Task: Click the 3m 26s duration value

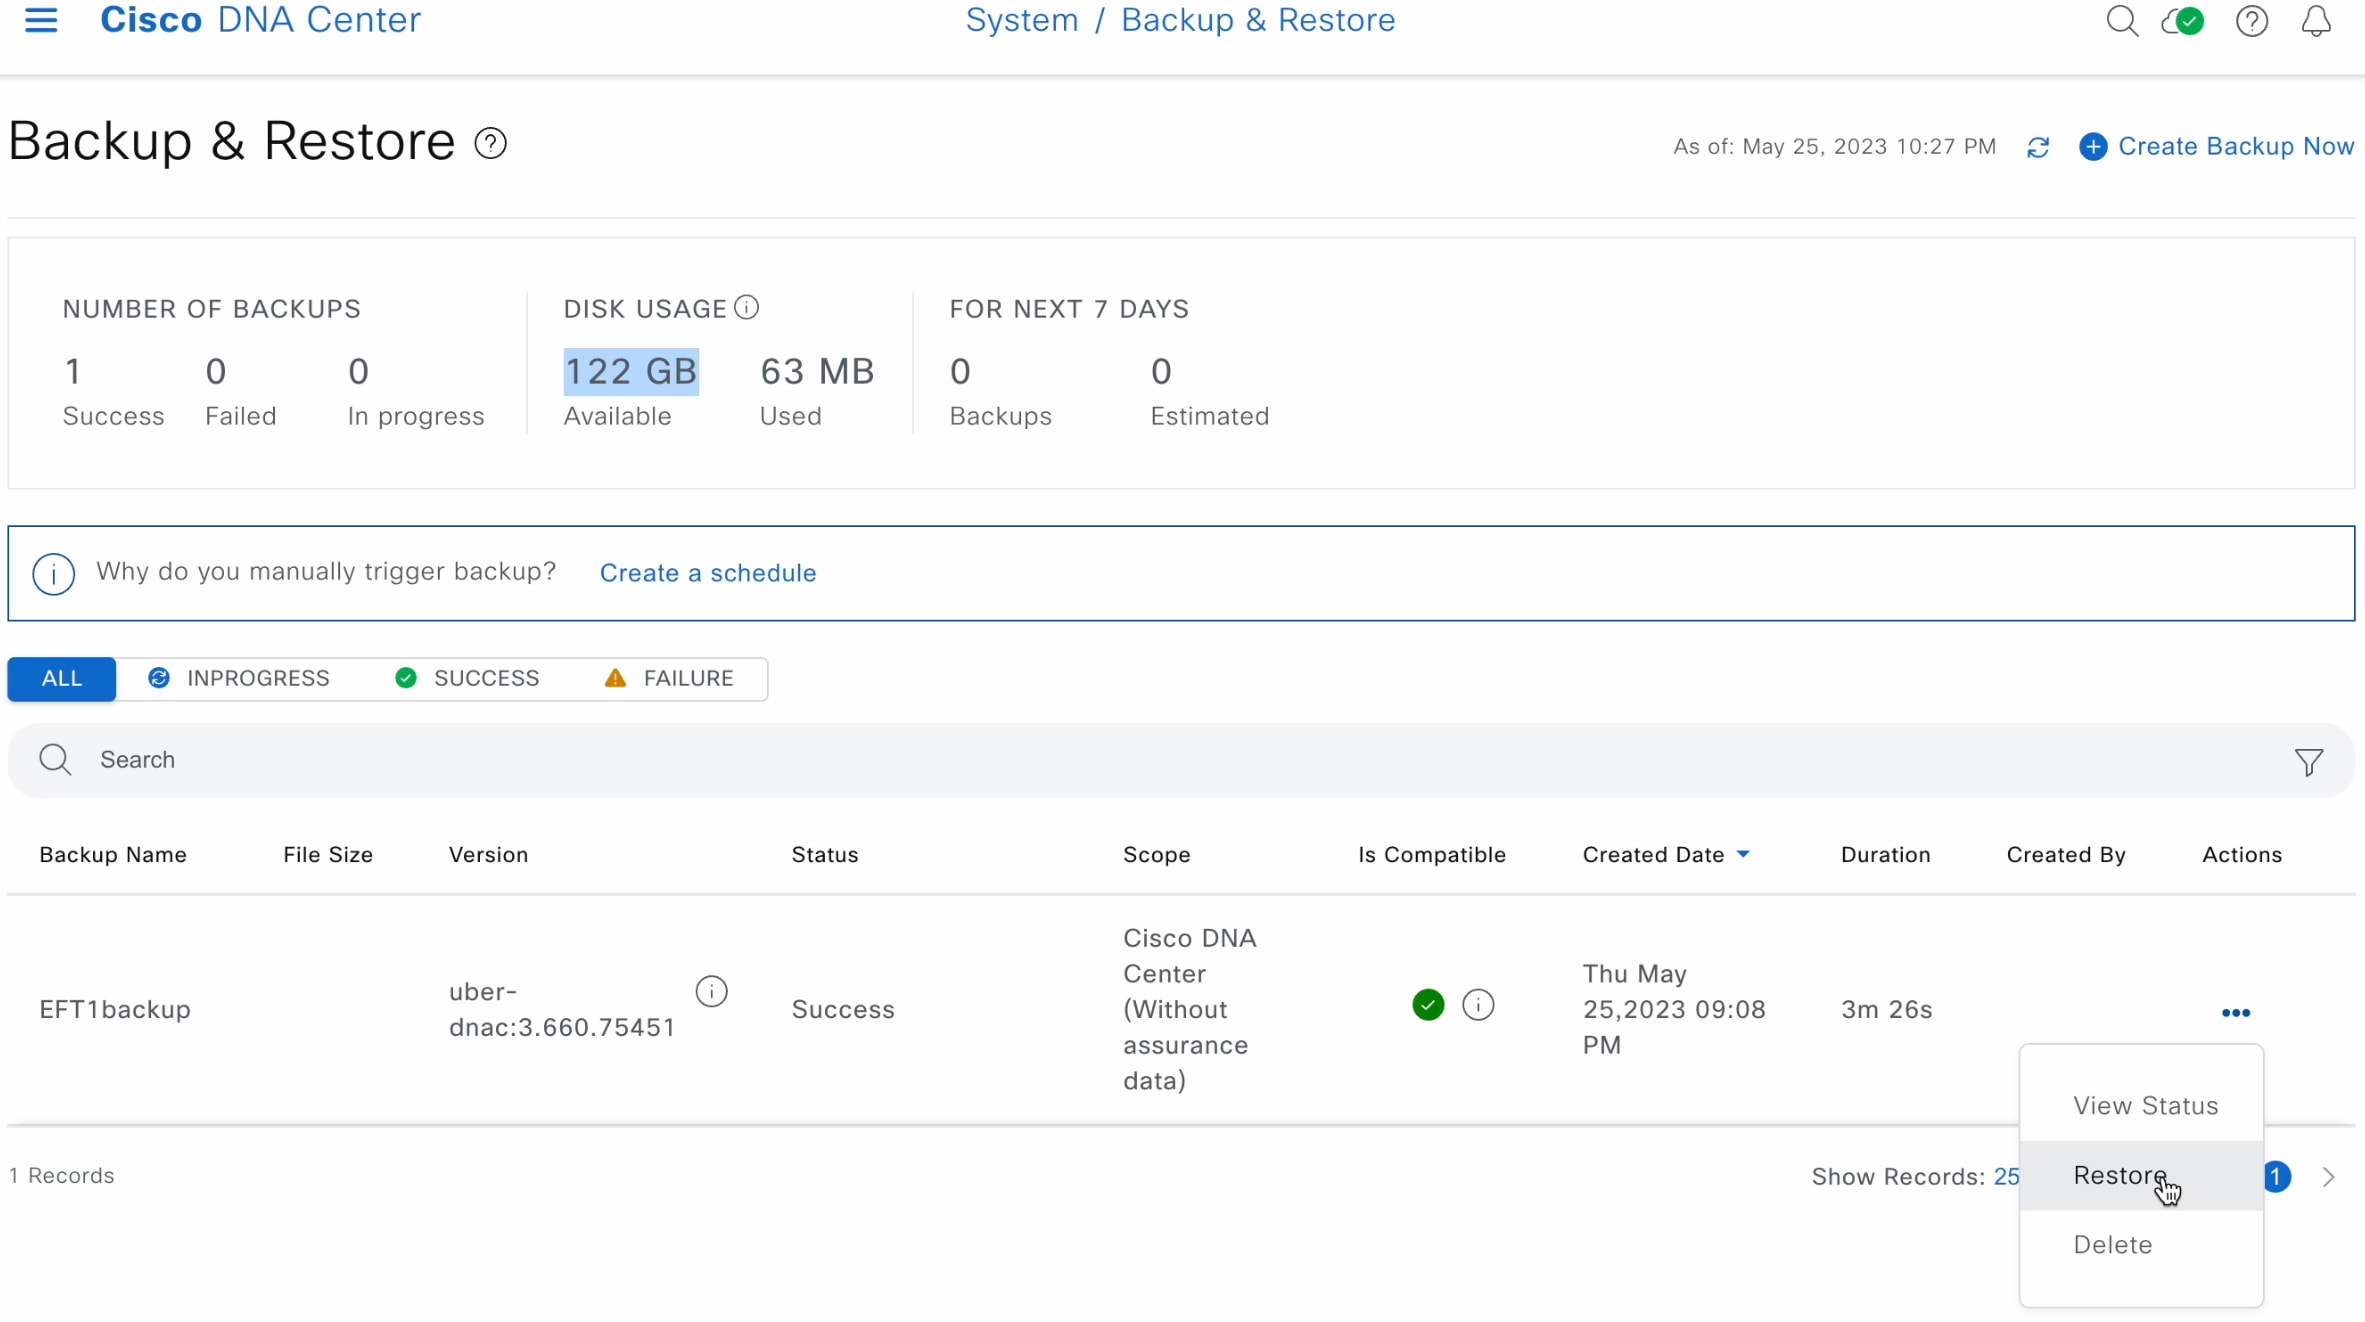Action: [x=1887, y=1010]
